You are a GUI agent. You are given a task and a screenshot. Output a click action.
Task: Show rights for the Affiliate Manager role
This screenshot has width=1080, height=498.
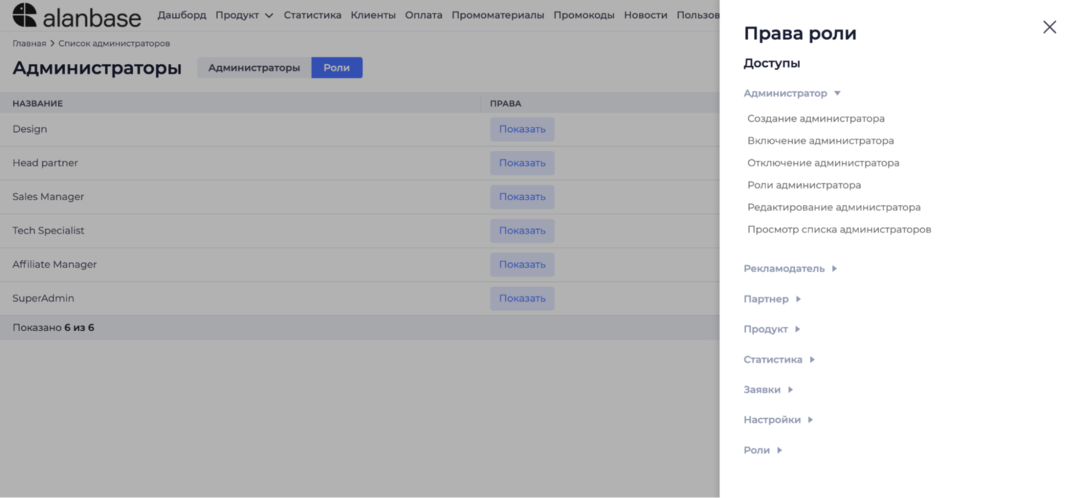pos(522,264)
